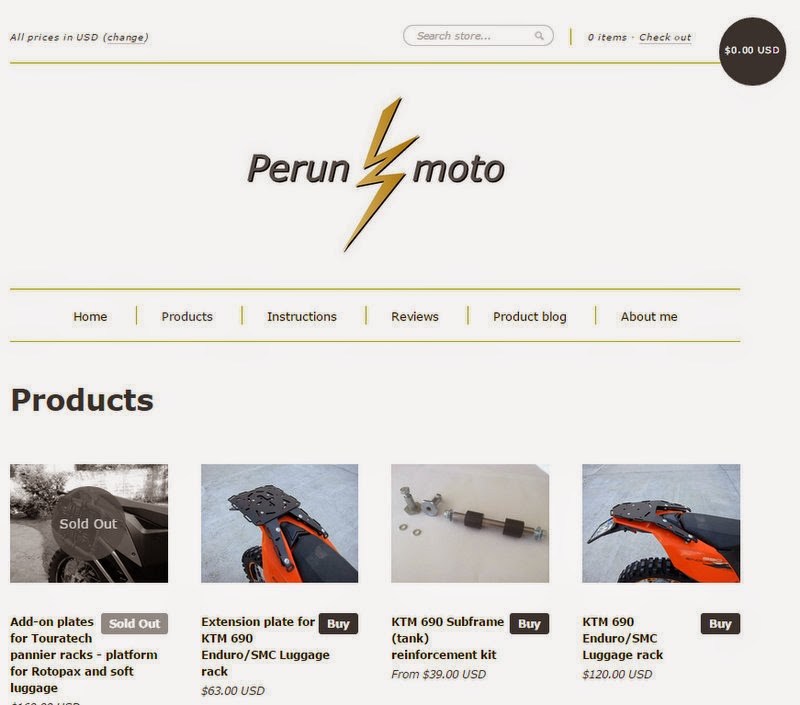800x705 pixels.
Task: Buy the Extension plate for KTM 690
Action: click(x=338, y=623)
